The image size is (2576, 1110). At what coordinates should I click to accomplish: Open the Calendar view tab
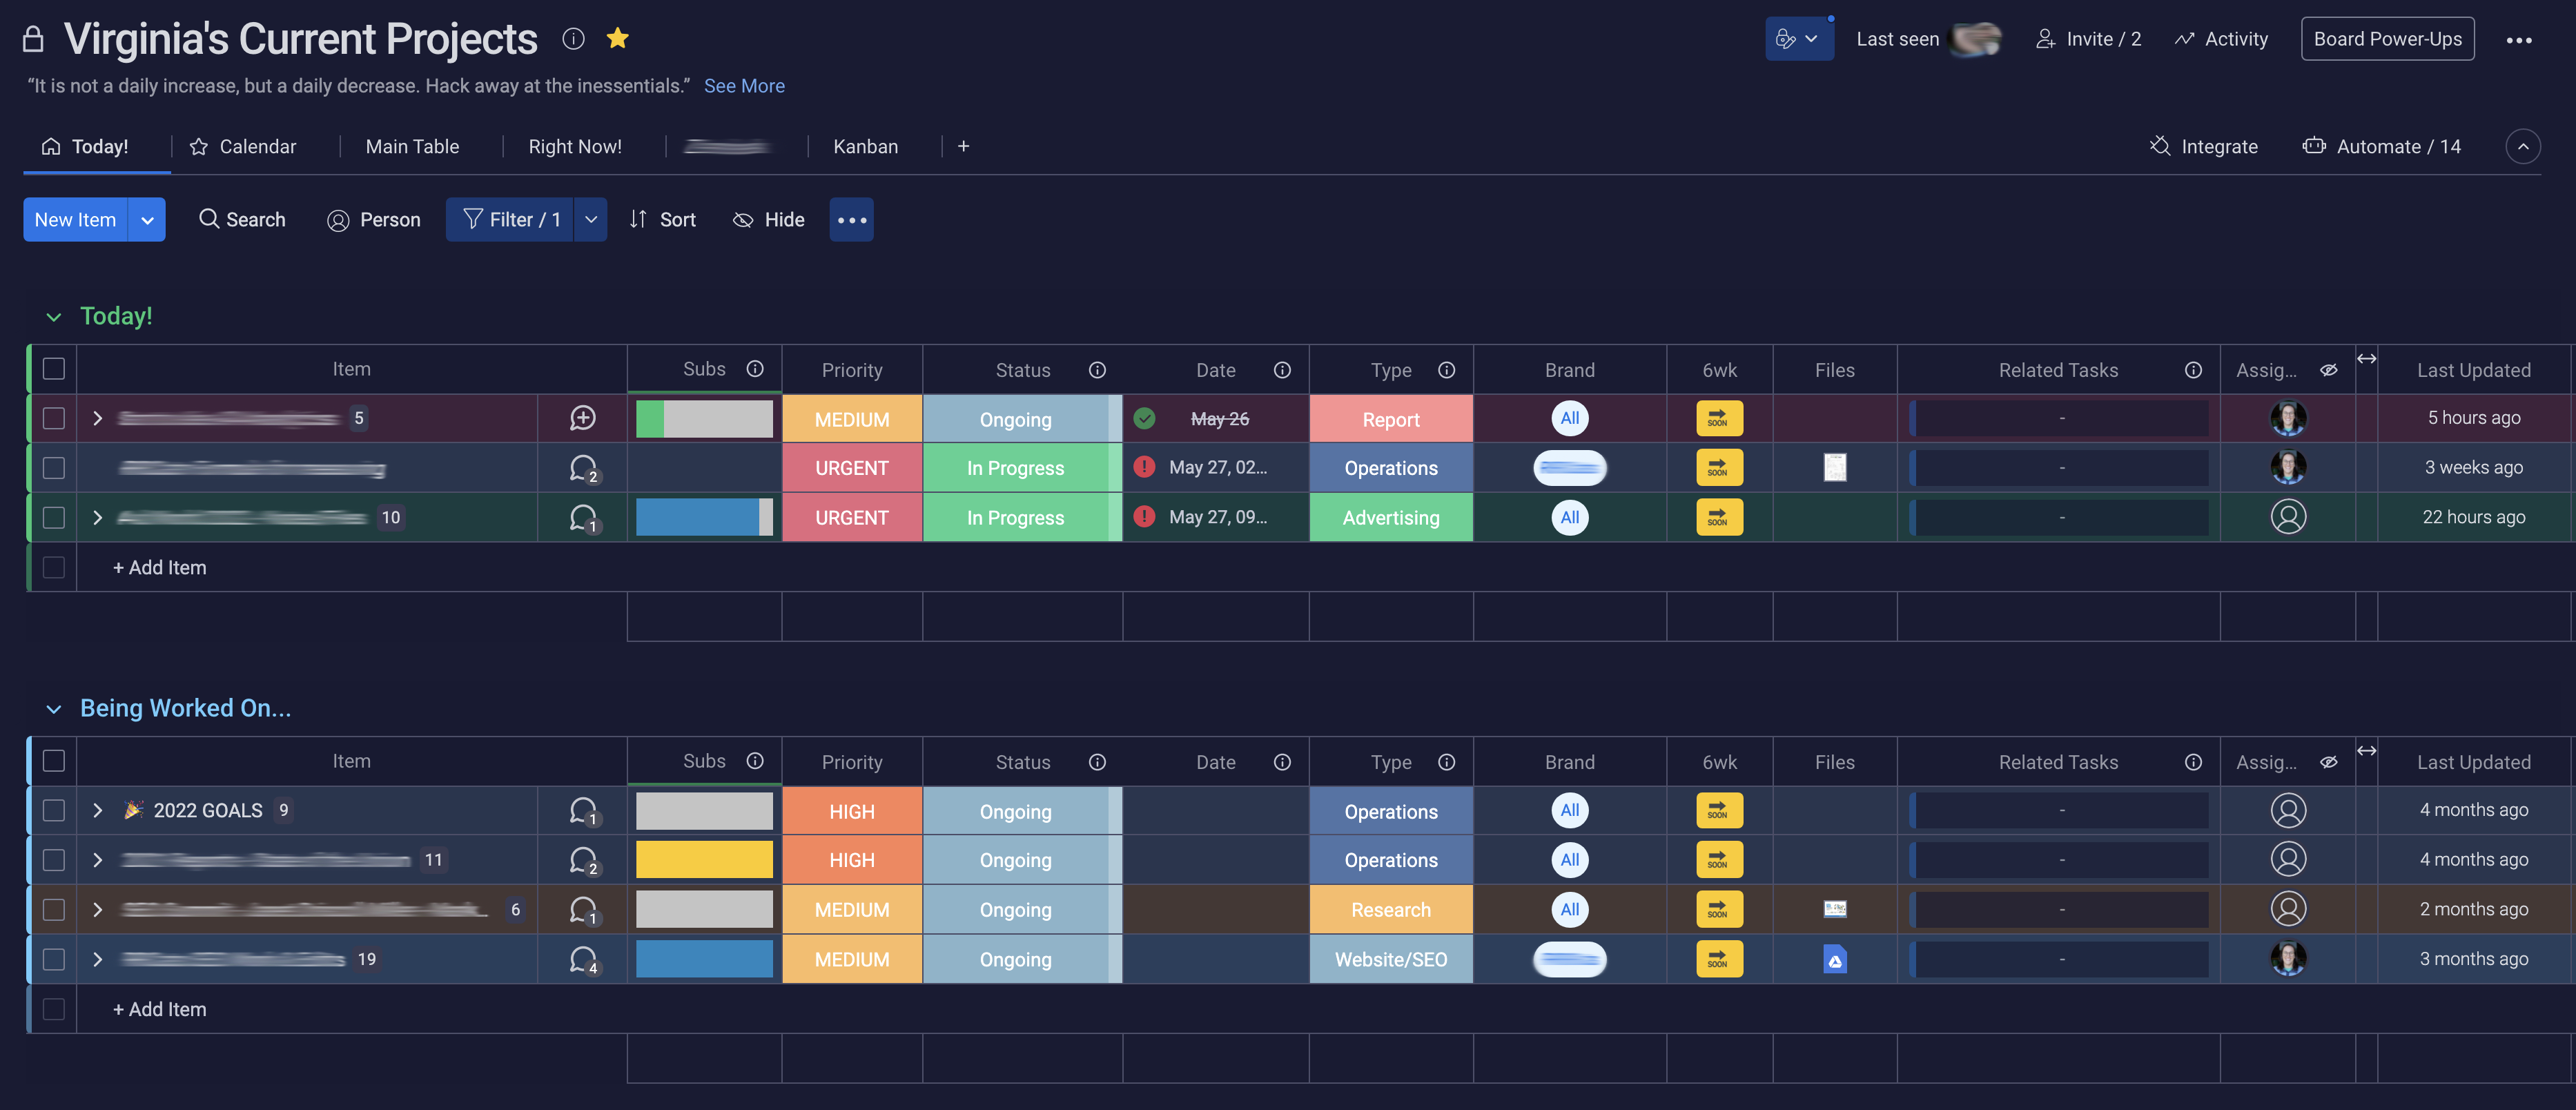coord(257,146)
